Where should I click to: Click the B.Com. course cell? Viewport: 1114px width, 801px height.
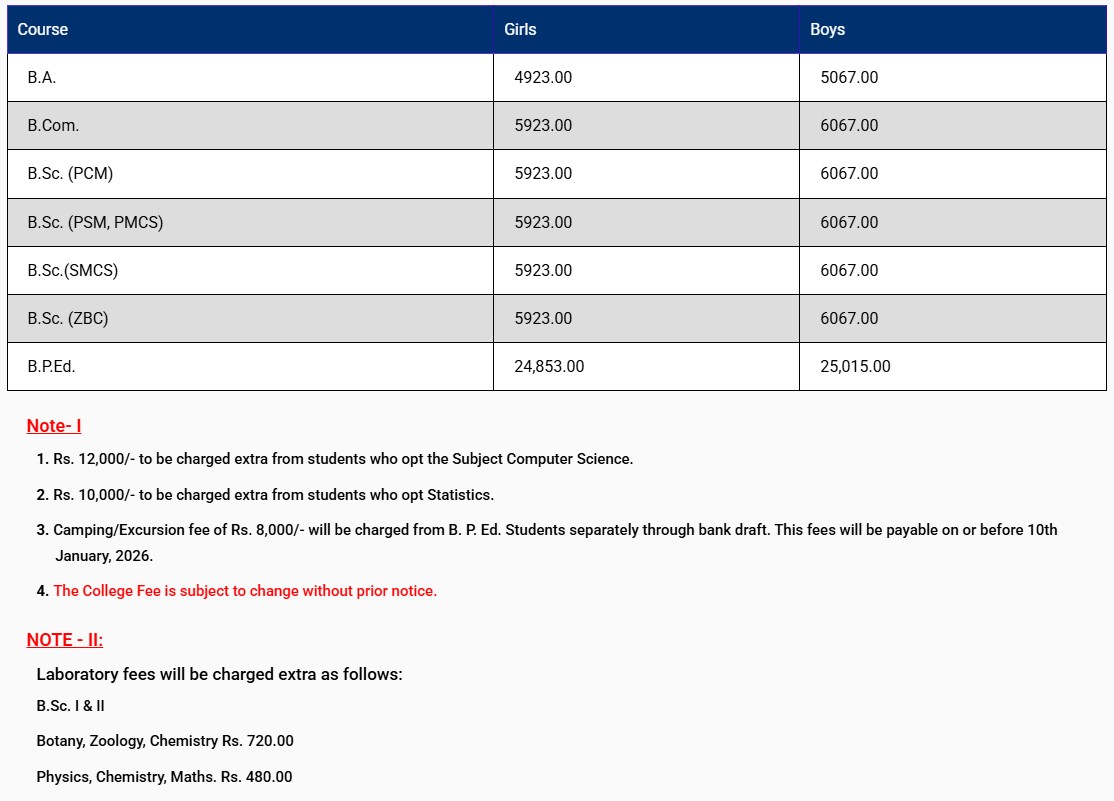(x=53, y=125)
